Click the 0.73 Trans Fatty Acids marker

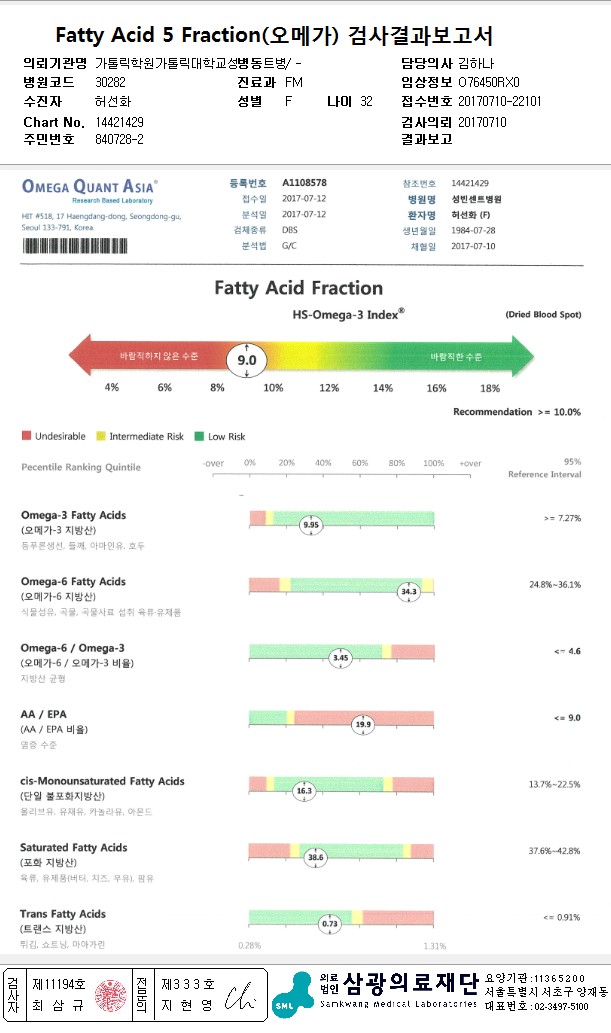click(330, 923)
